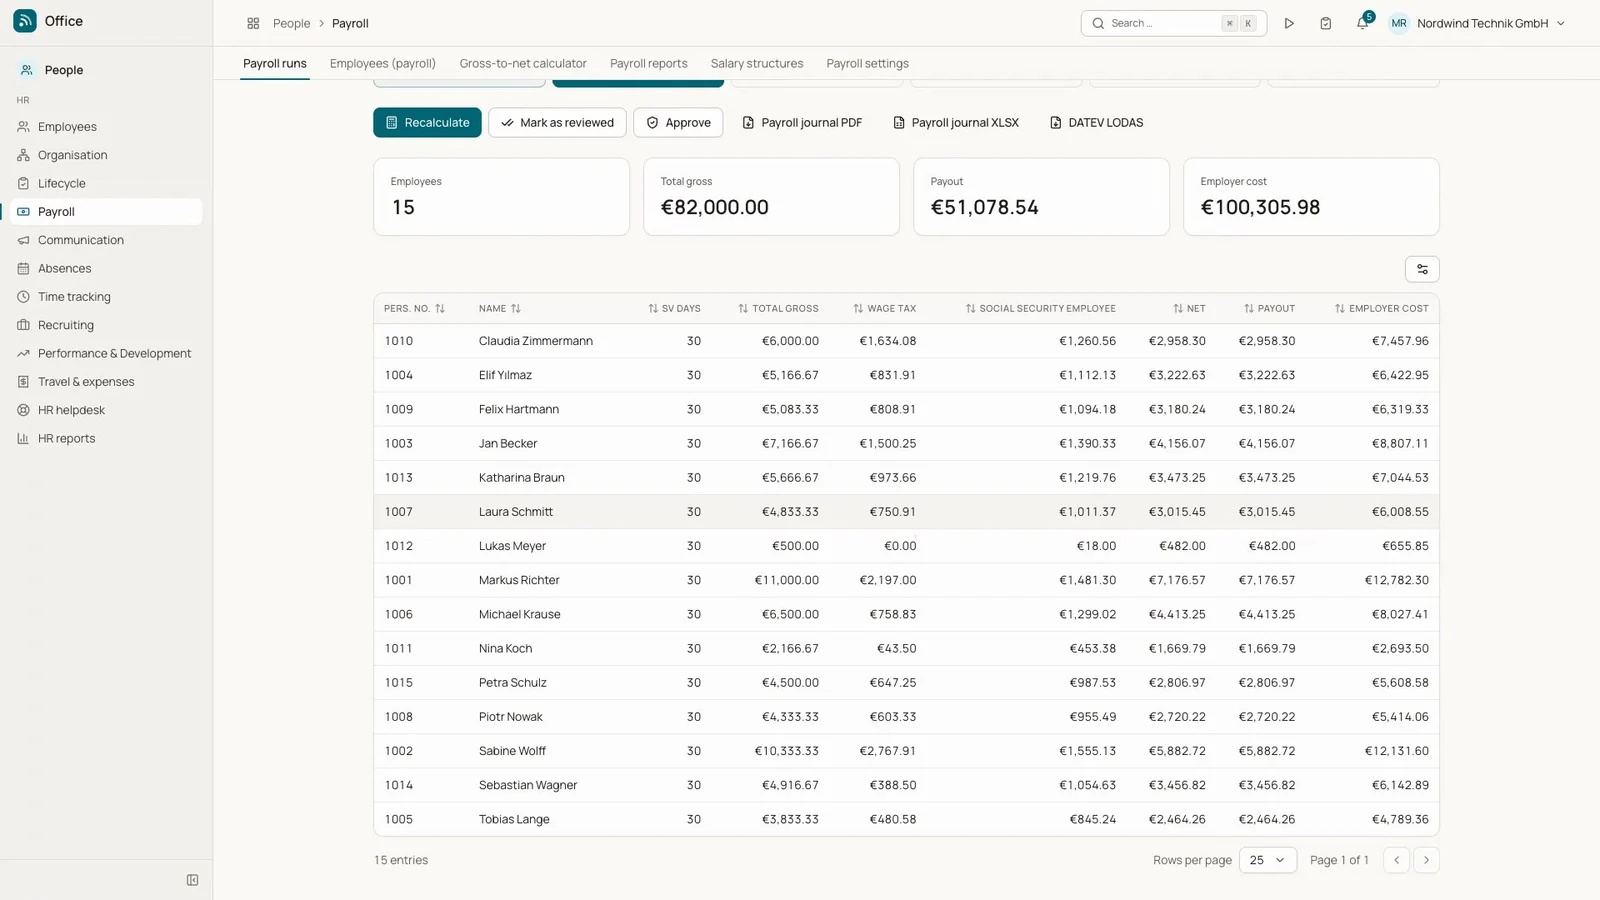Open the Payroll settings tab
This screenshot has width=1600, height=900.
[867, 63]
